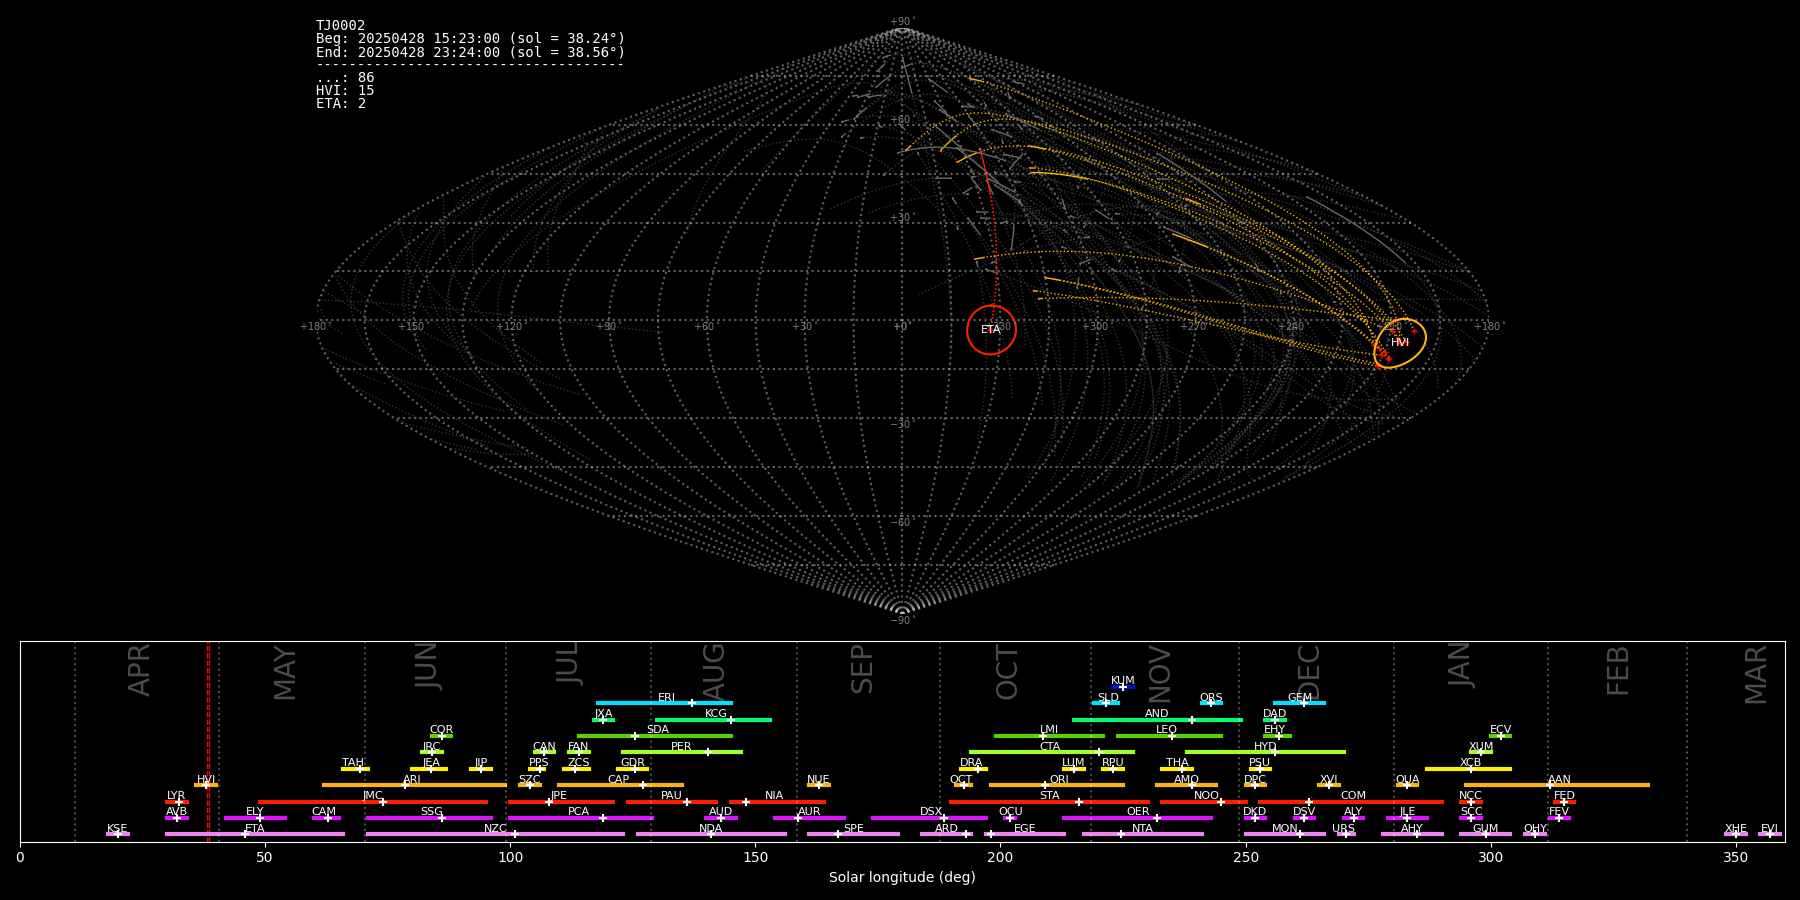Viewport: 1800px width, 900px height.
Task: Click the LEO shower label in the timeline
Action: (1167, 729)
